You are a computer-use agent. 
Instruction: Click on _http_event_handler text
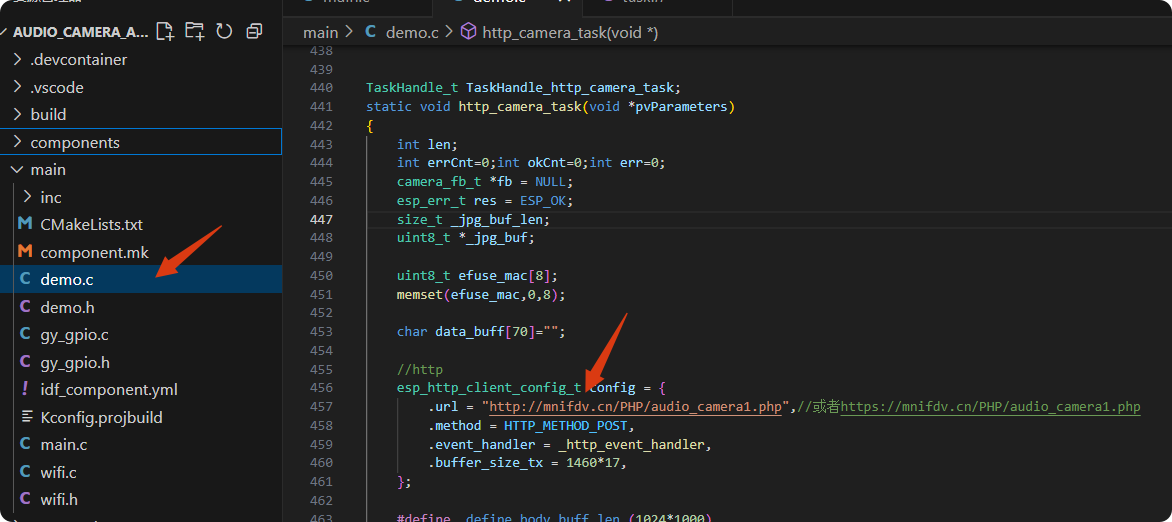(x=634, y=445)
